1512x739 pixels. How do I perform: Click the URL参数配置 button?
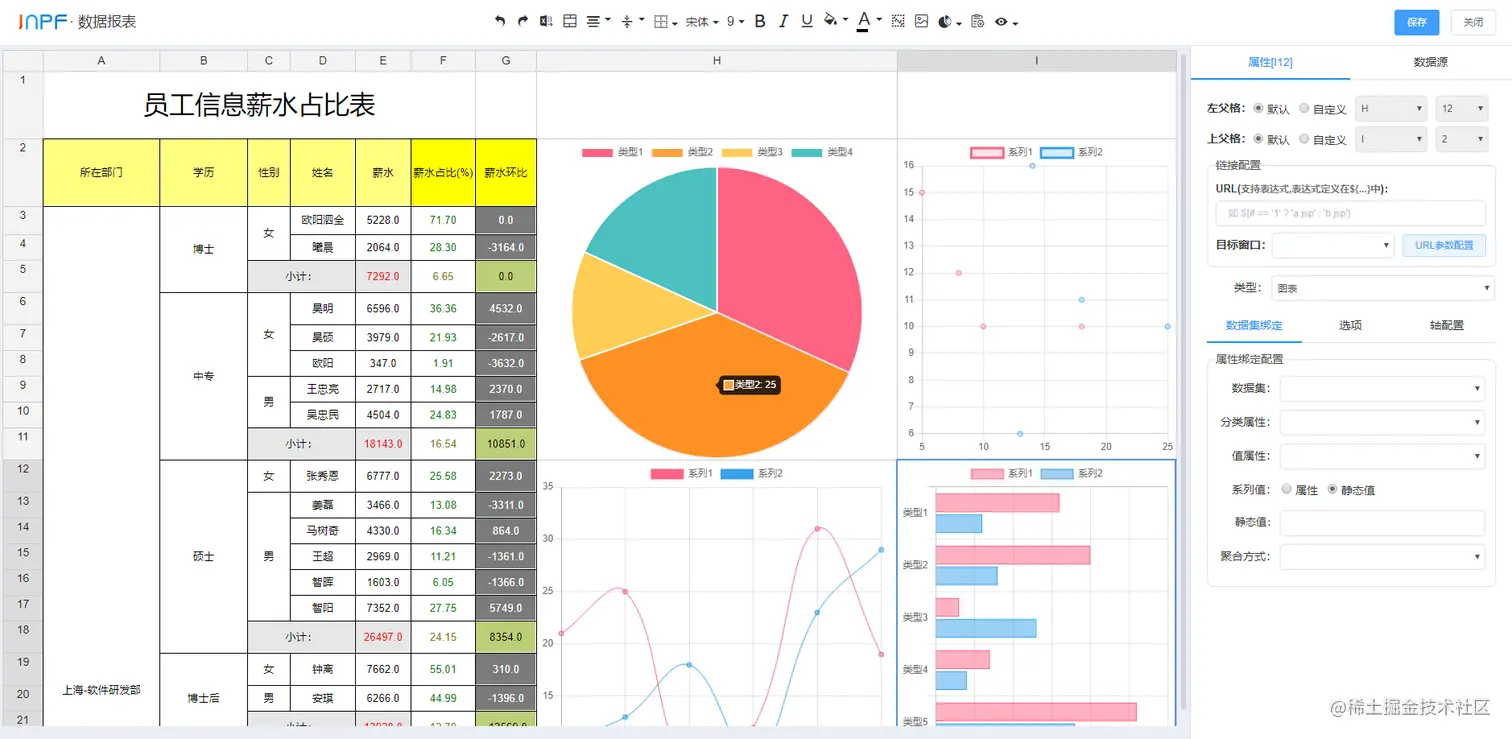(x=1443, y=245)
